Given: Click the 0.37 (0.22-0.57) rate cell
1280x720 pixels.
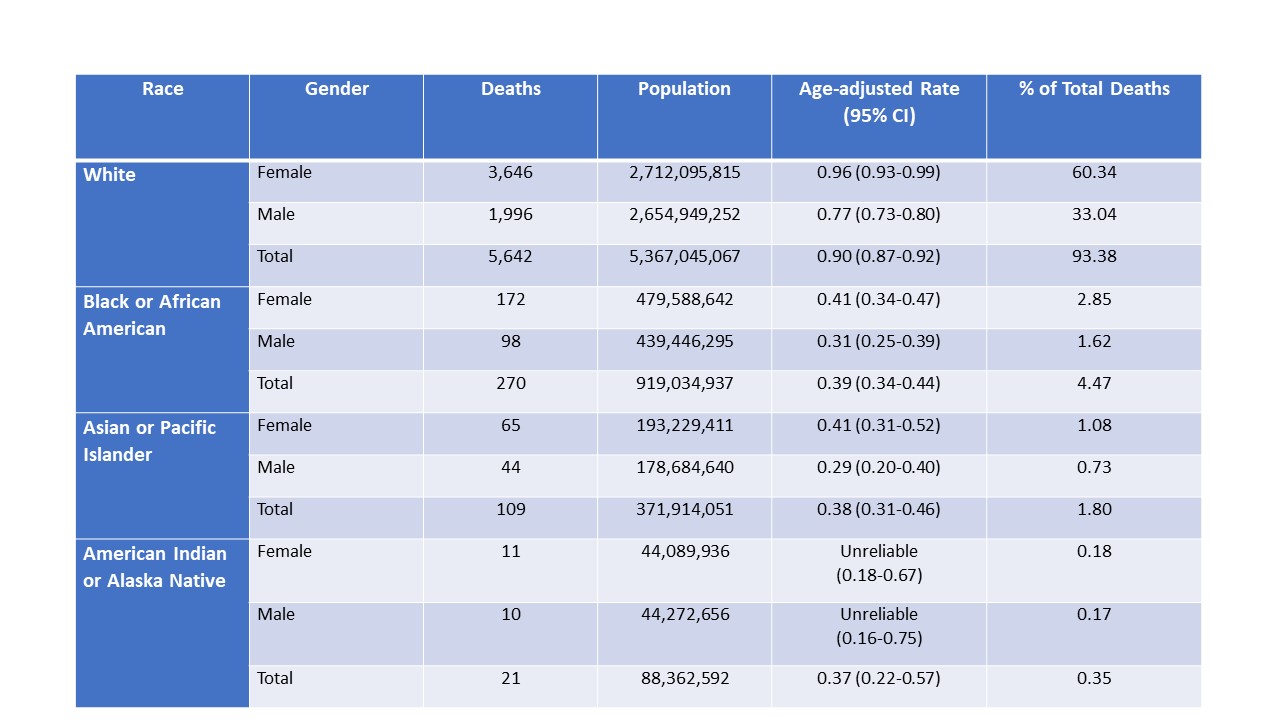Looking at the screenshot, I should coord(878,679).
